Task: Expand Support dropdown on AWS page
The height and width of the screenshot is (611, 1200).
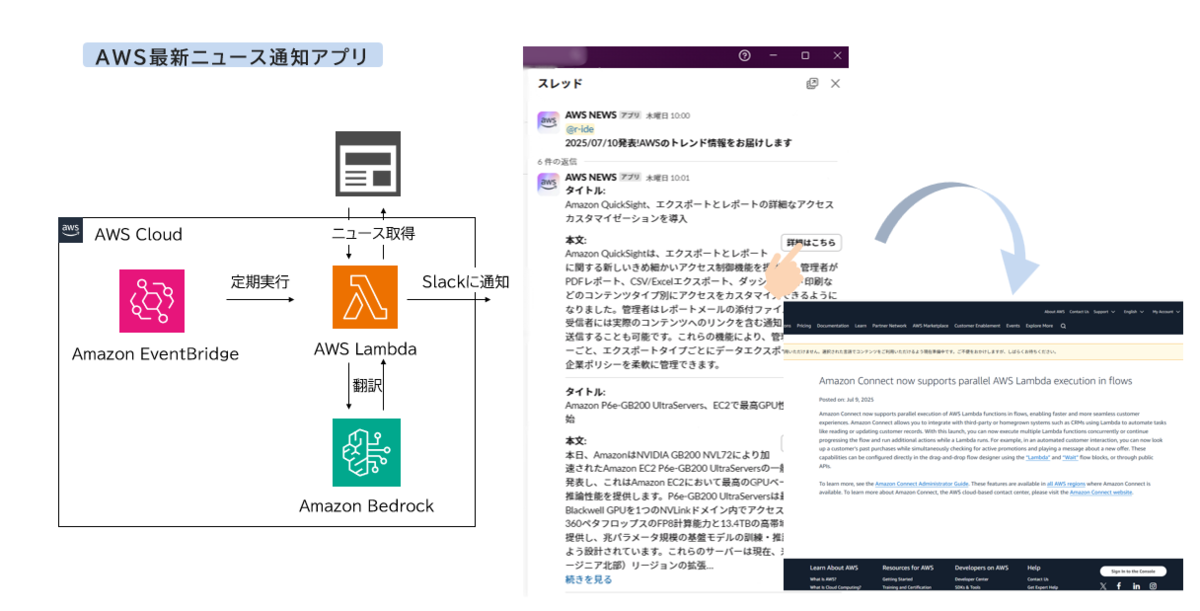Action: coord(1104,312)
